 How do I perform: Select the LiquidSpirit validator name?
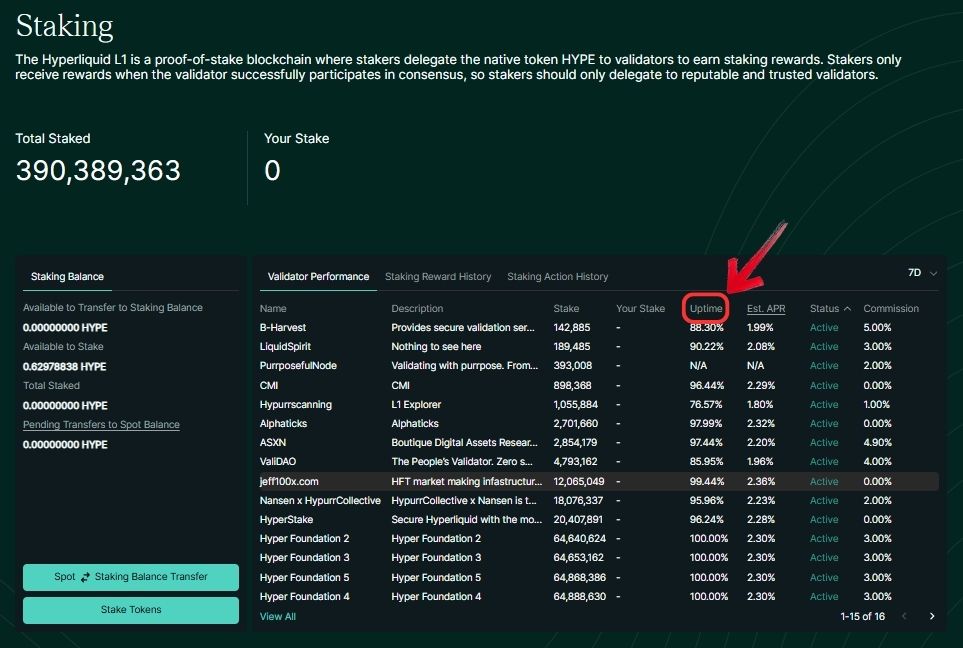286,346
